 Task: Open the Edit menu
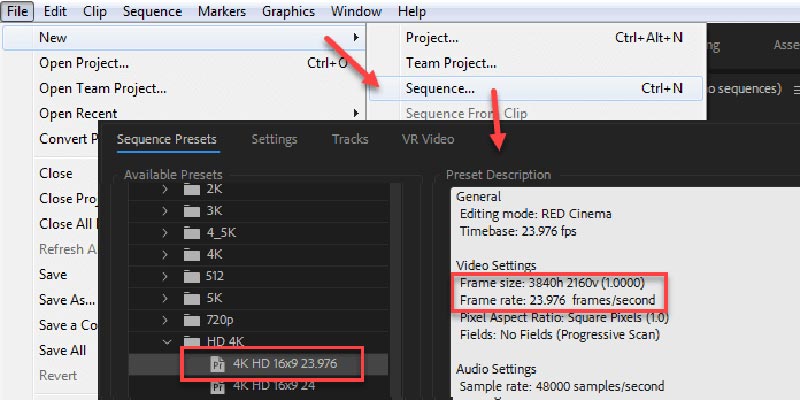click(x=56, y=12)
